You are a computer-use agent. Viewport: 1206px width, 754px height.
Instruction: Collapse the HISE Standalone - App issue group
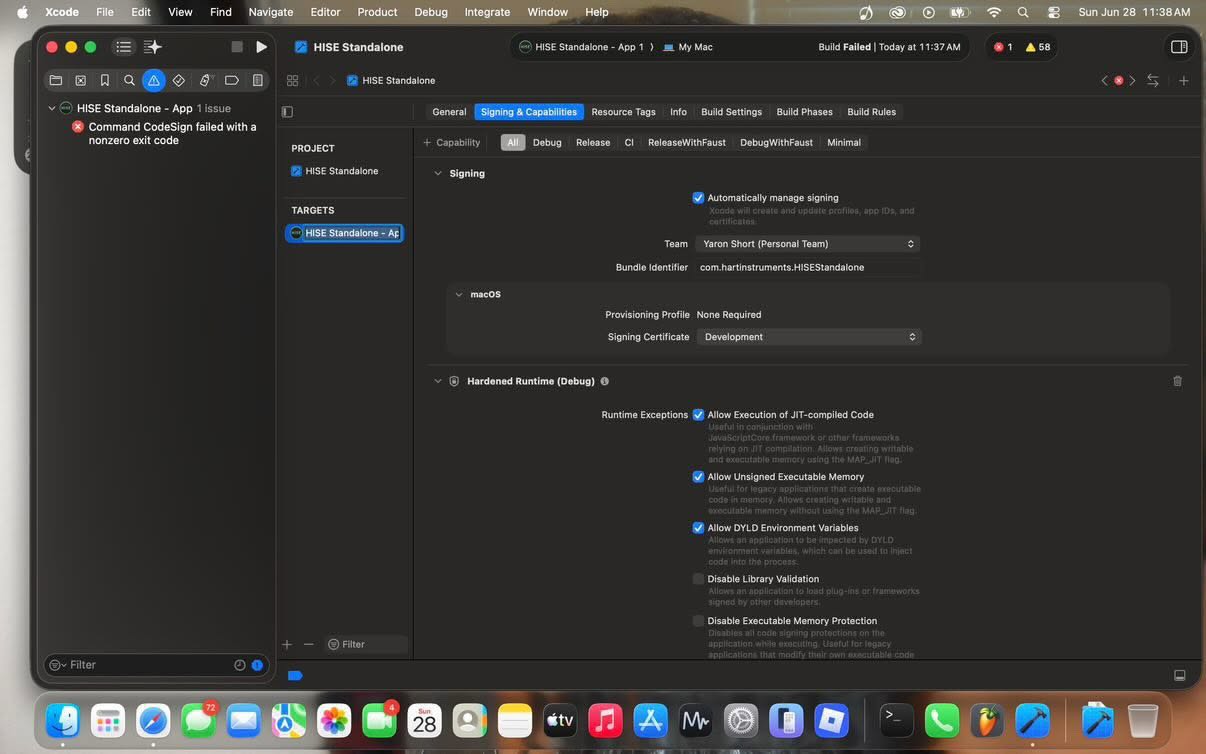click(51, 108)
